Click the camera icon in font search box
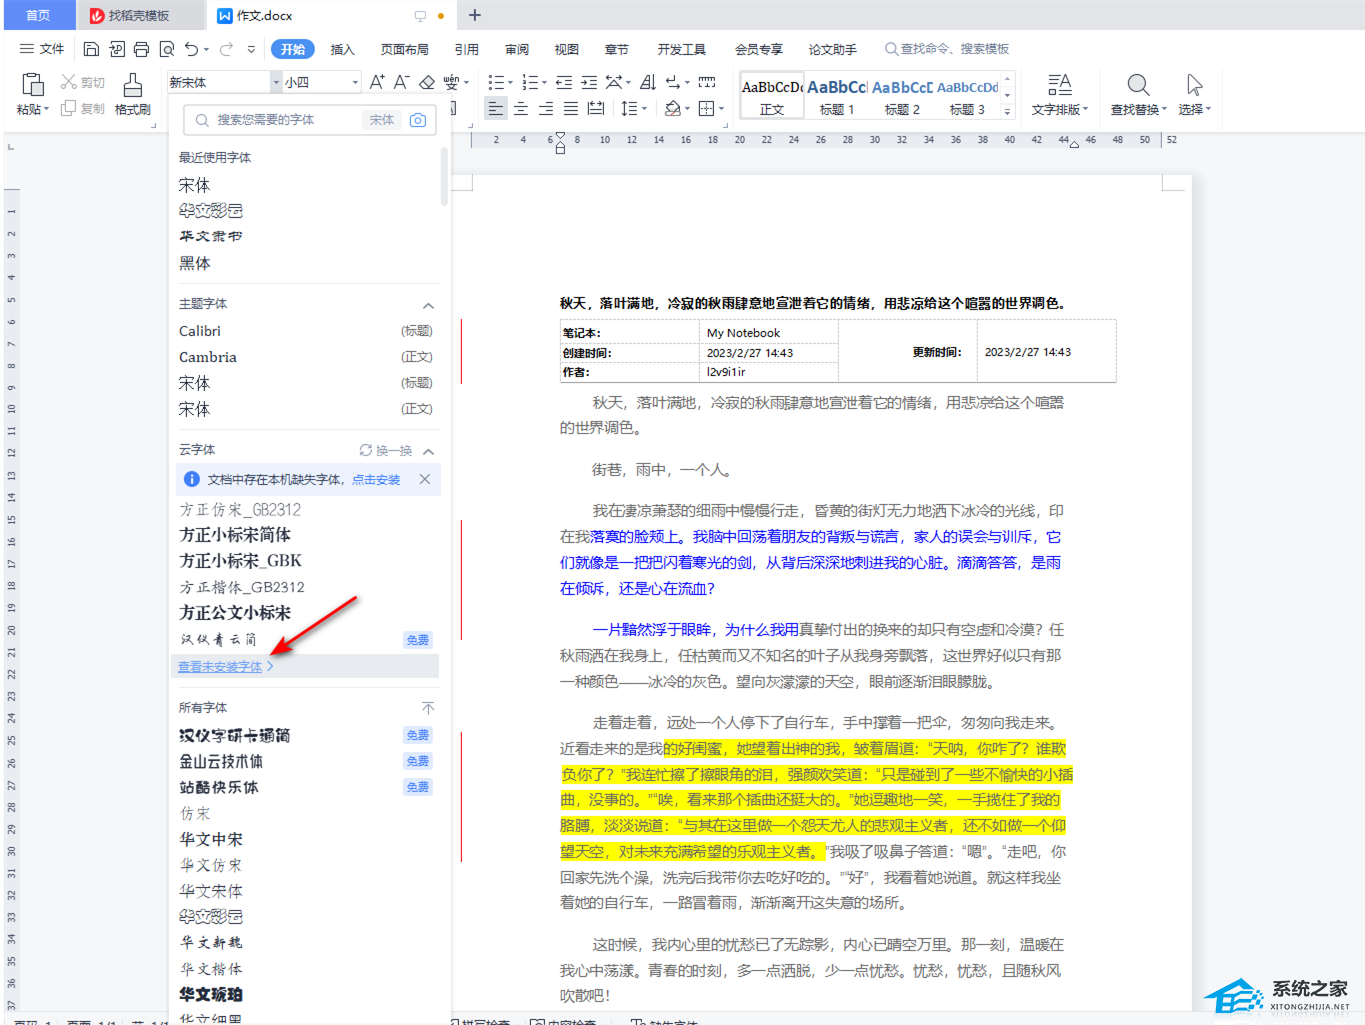1365x1025 pixels. tap(418, 120)
